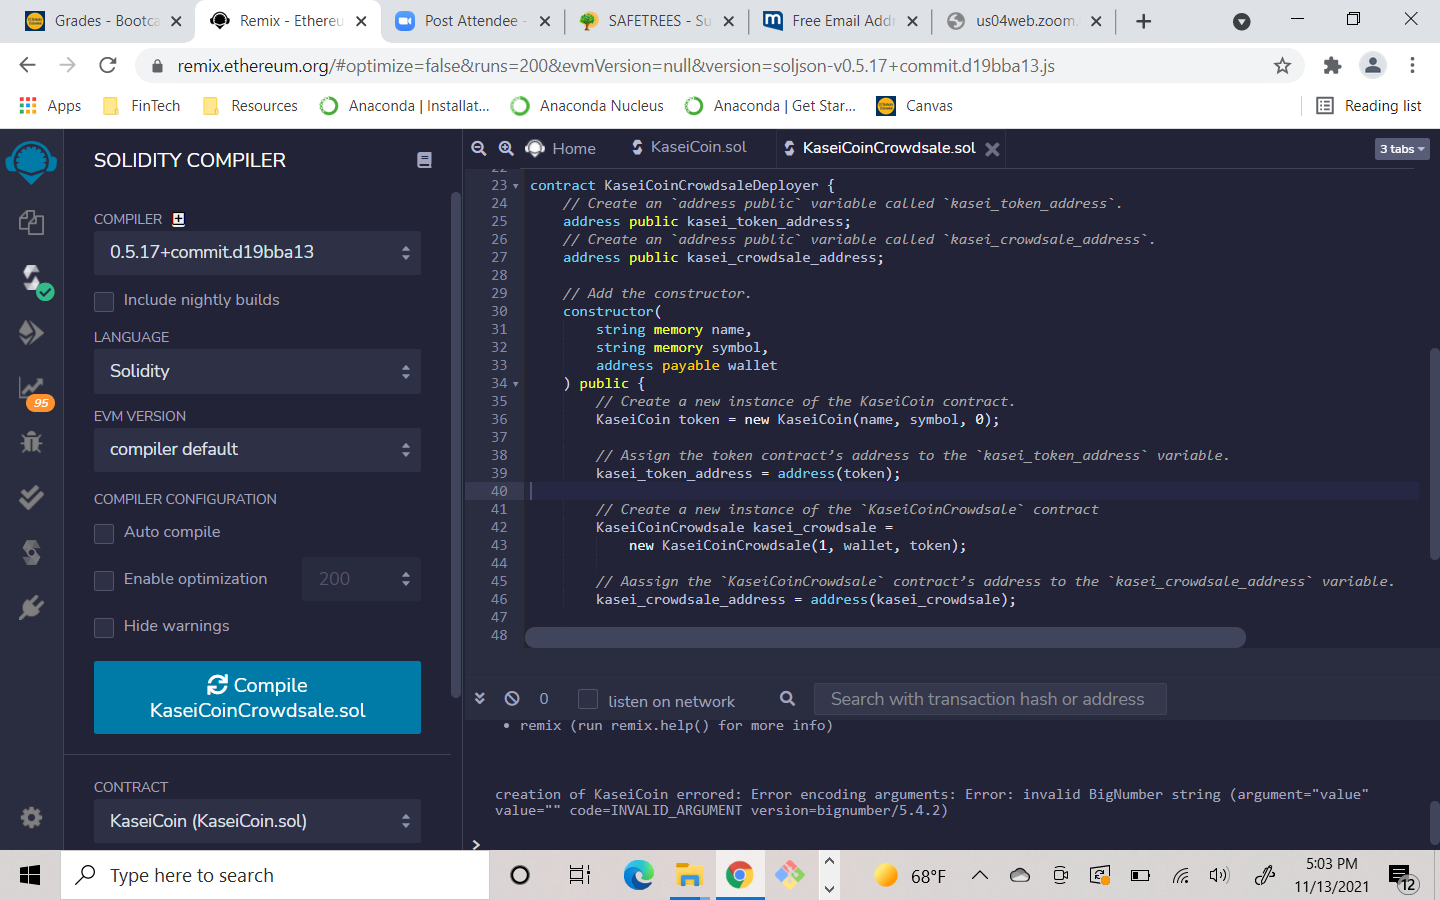
Task: Open Microsoft Edge from the taskbar
Action: tap(638, 876)
